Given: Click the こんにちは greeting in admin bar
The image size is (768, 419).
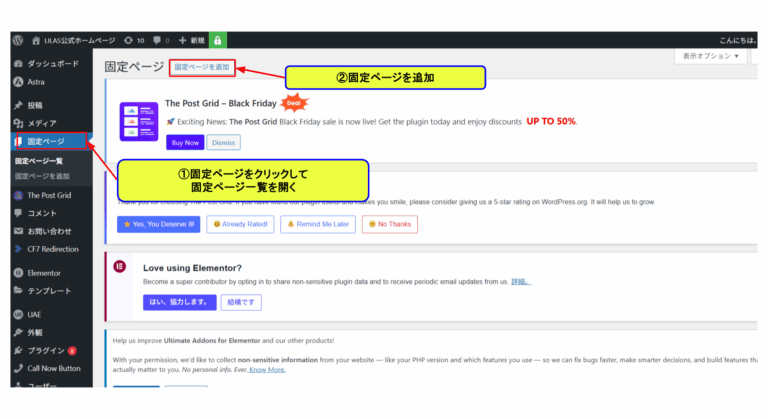Looking at the screenshot, I should coord(738,40).
